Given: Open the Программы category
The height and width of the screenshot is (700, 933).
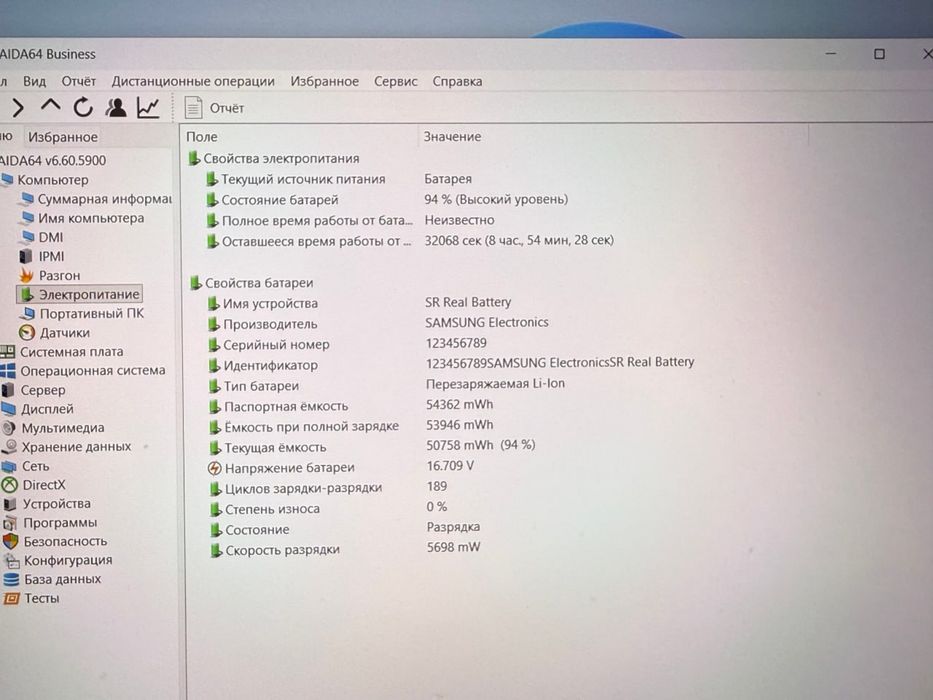Looking at the screenshot, I should 50,523.
